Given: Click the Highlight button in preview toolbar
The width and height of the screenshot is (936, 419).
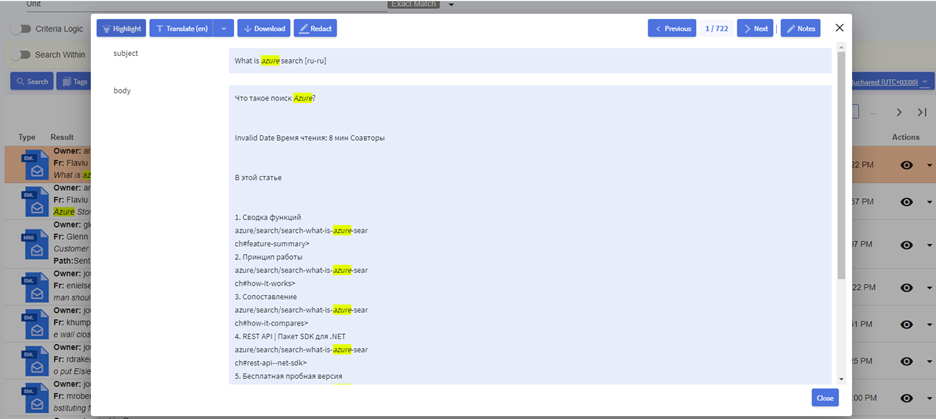Looking at the screenshot, I should click(x=121, y=28).
